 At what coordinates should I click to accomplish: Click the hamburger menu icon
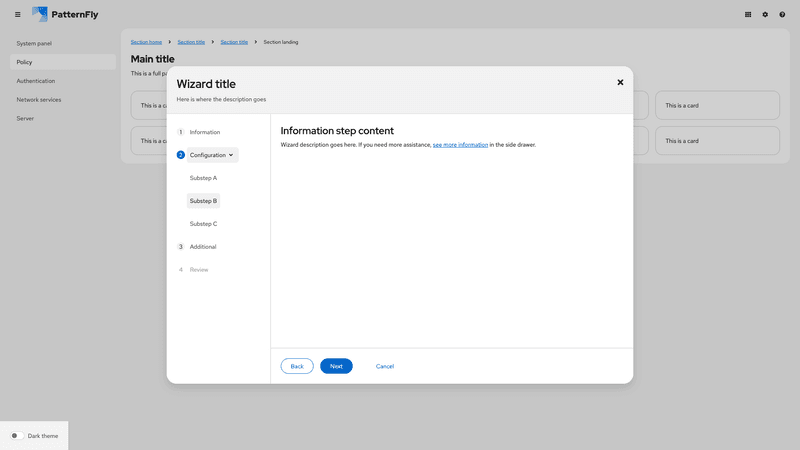point(17,14)
